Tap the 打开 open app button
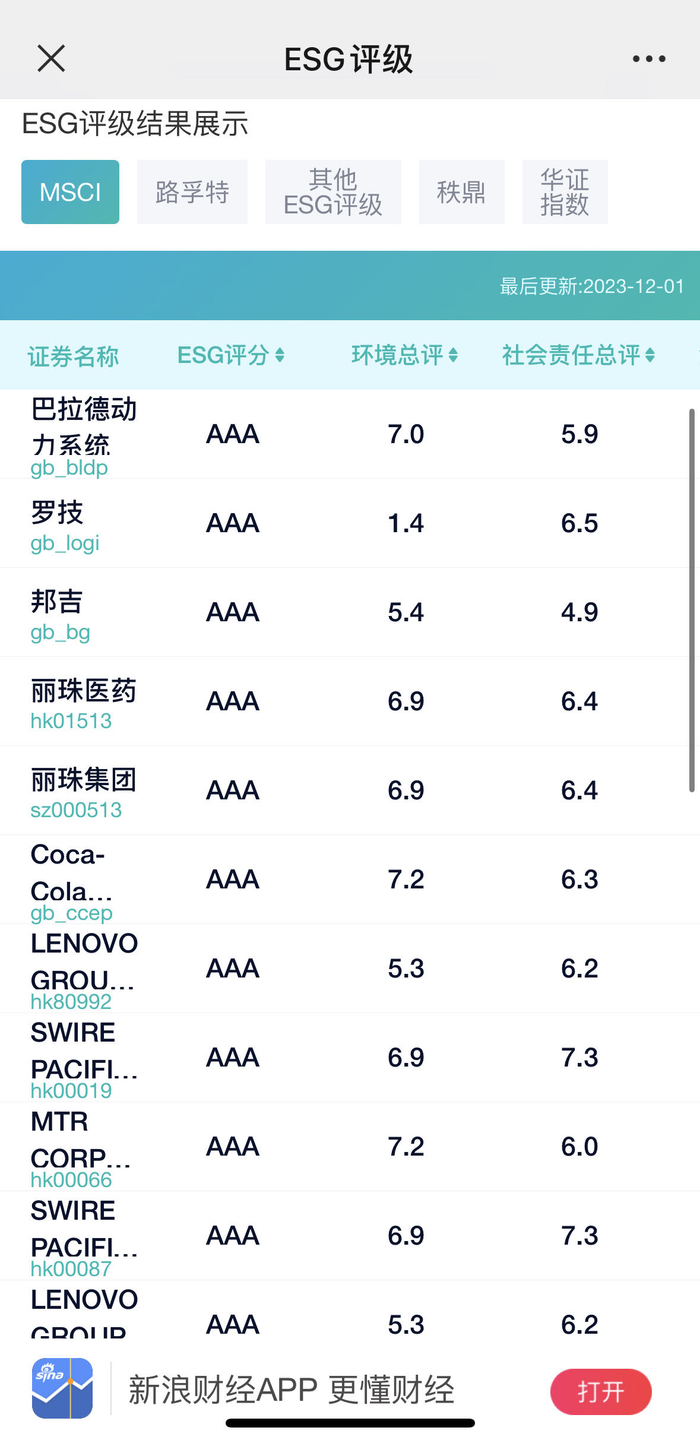The image size is (700, 1442). tap(600, 1391)
